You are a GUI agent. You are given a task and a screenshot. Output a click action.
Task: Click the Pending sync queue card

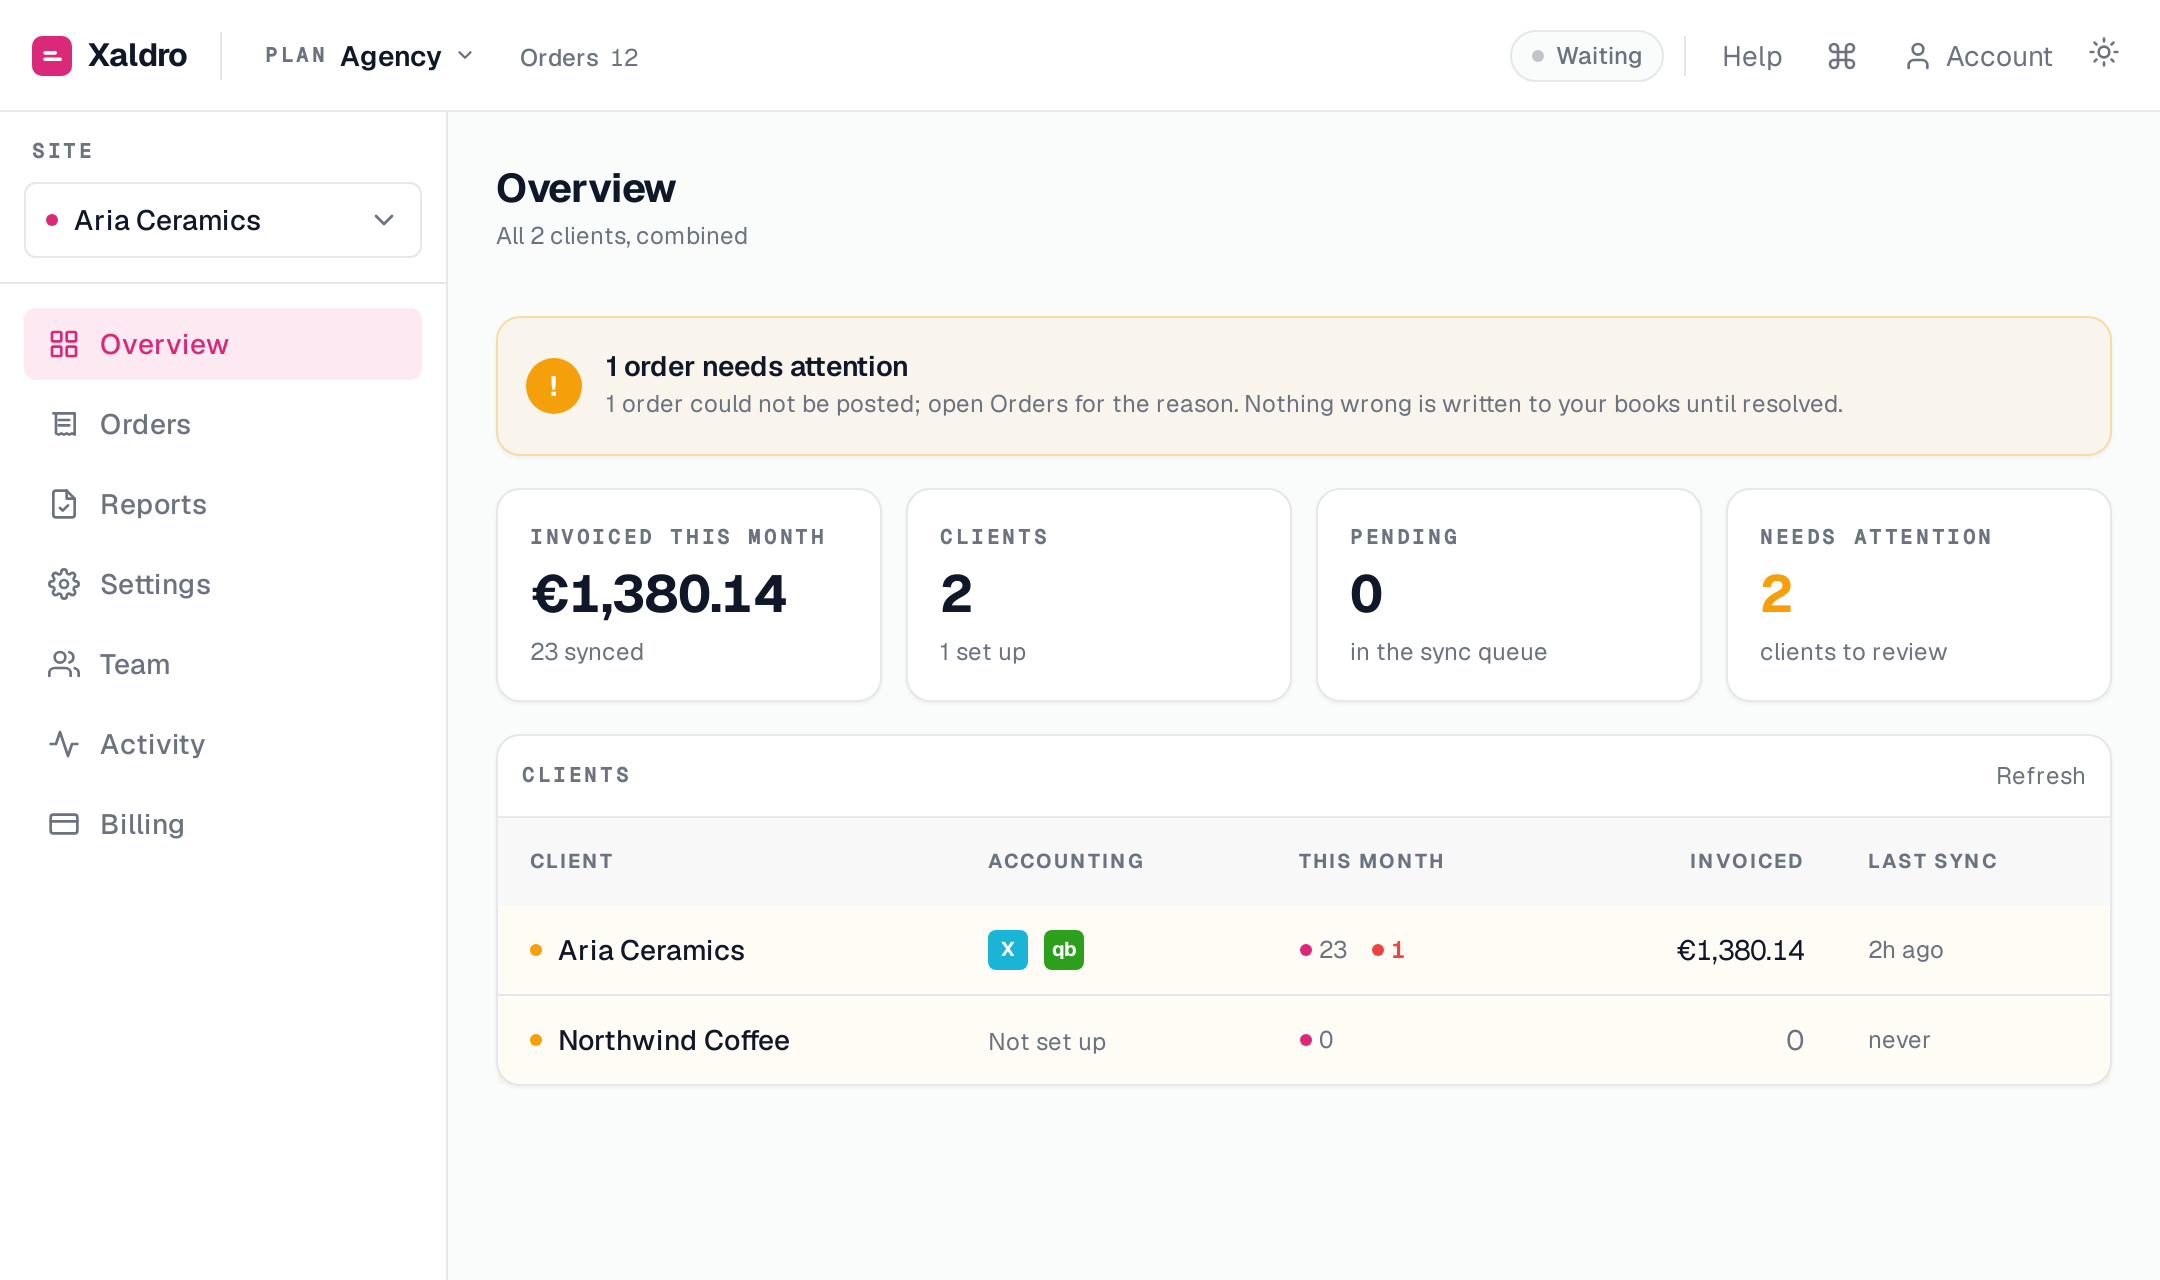click(1509, 595)
